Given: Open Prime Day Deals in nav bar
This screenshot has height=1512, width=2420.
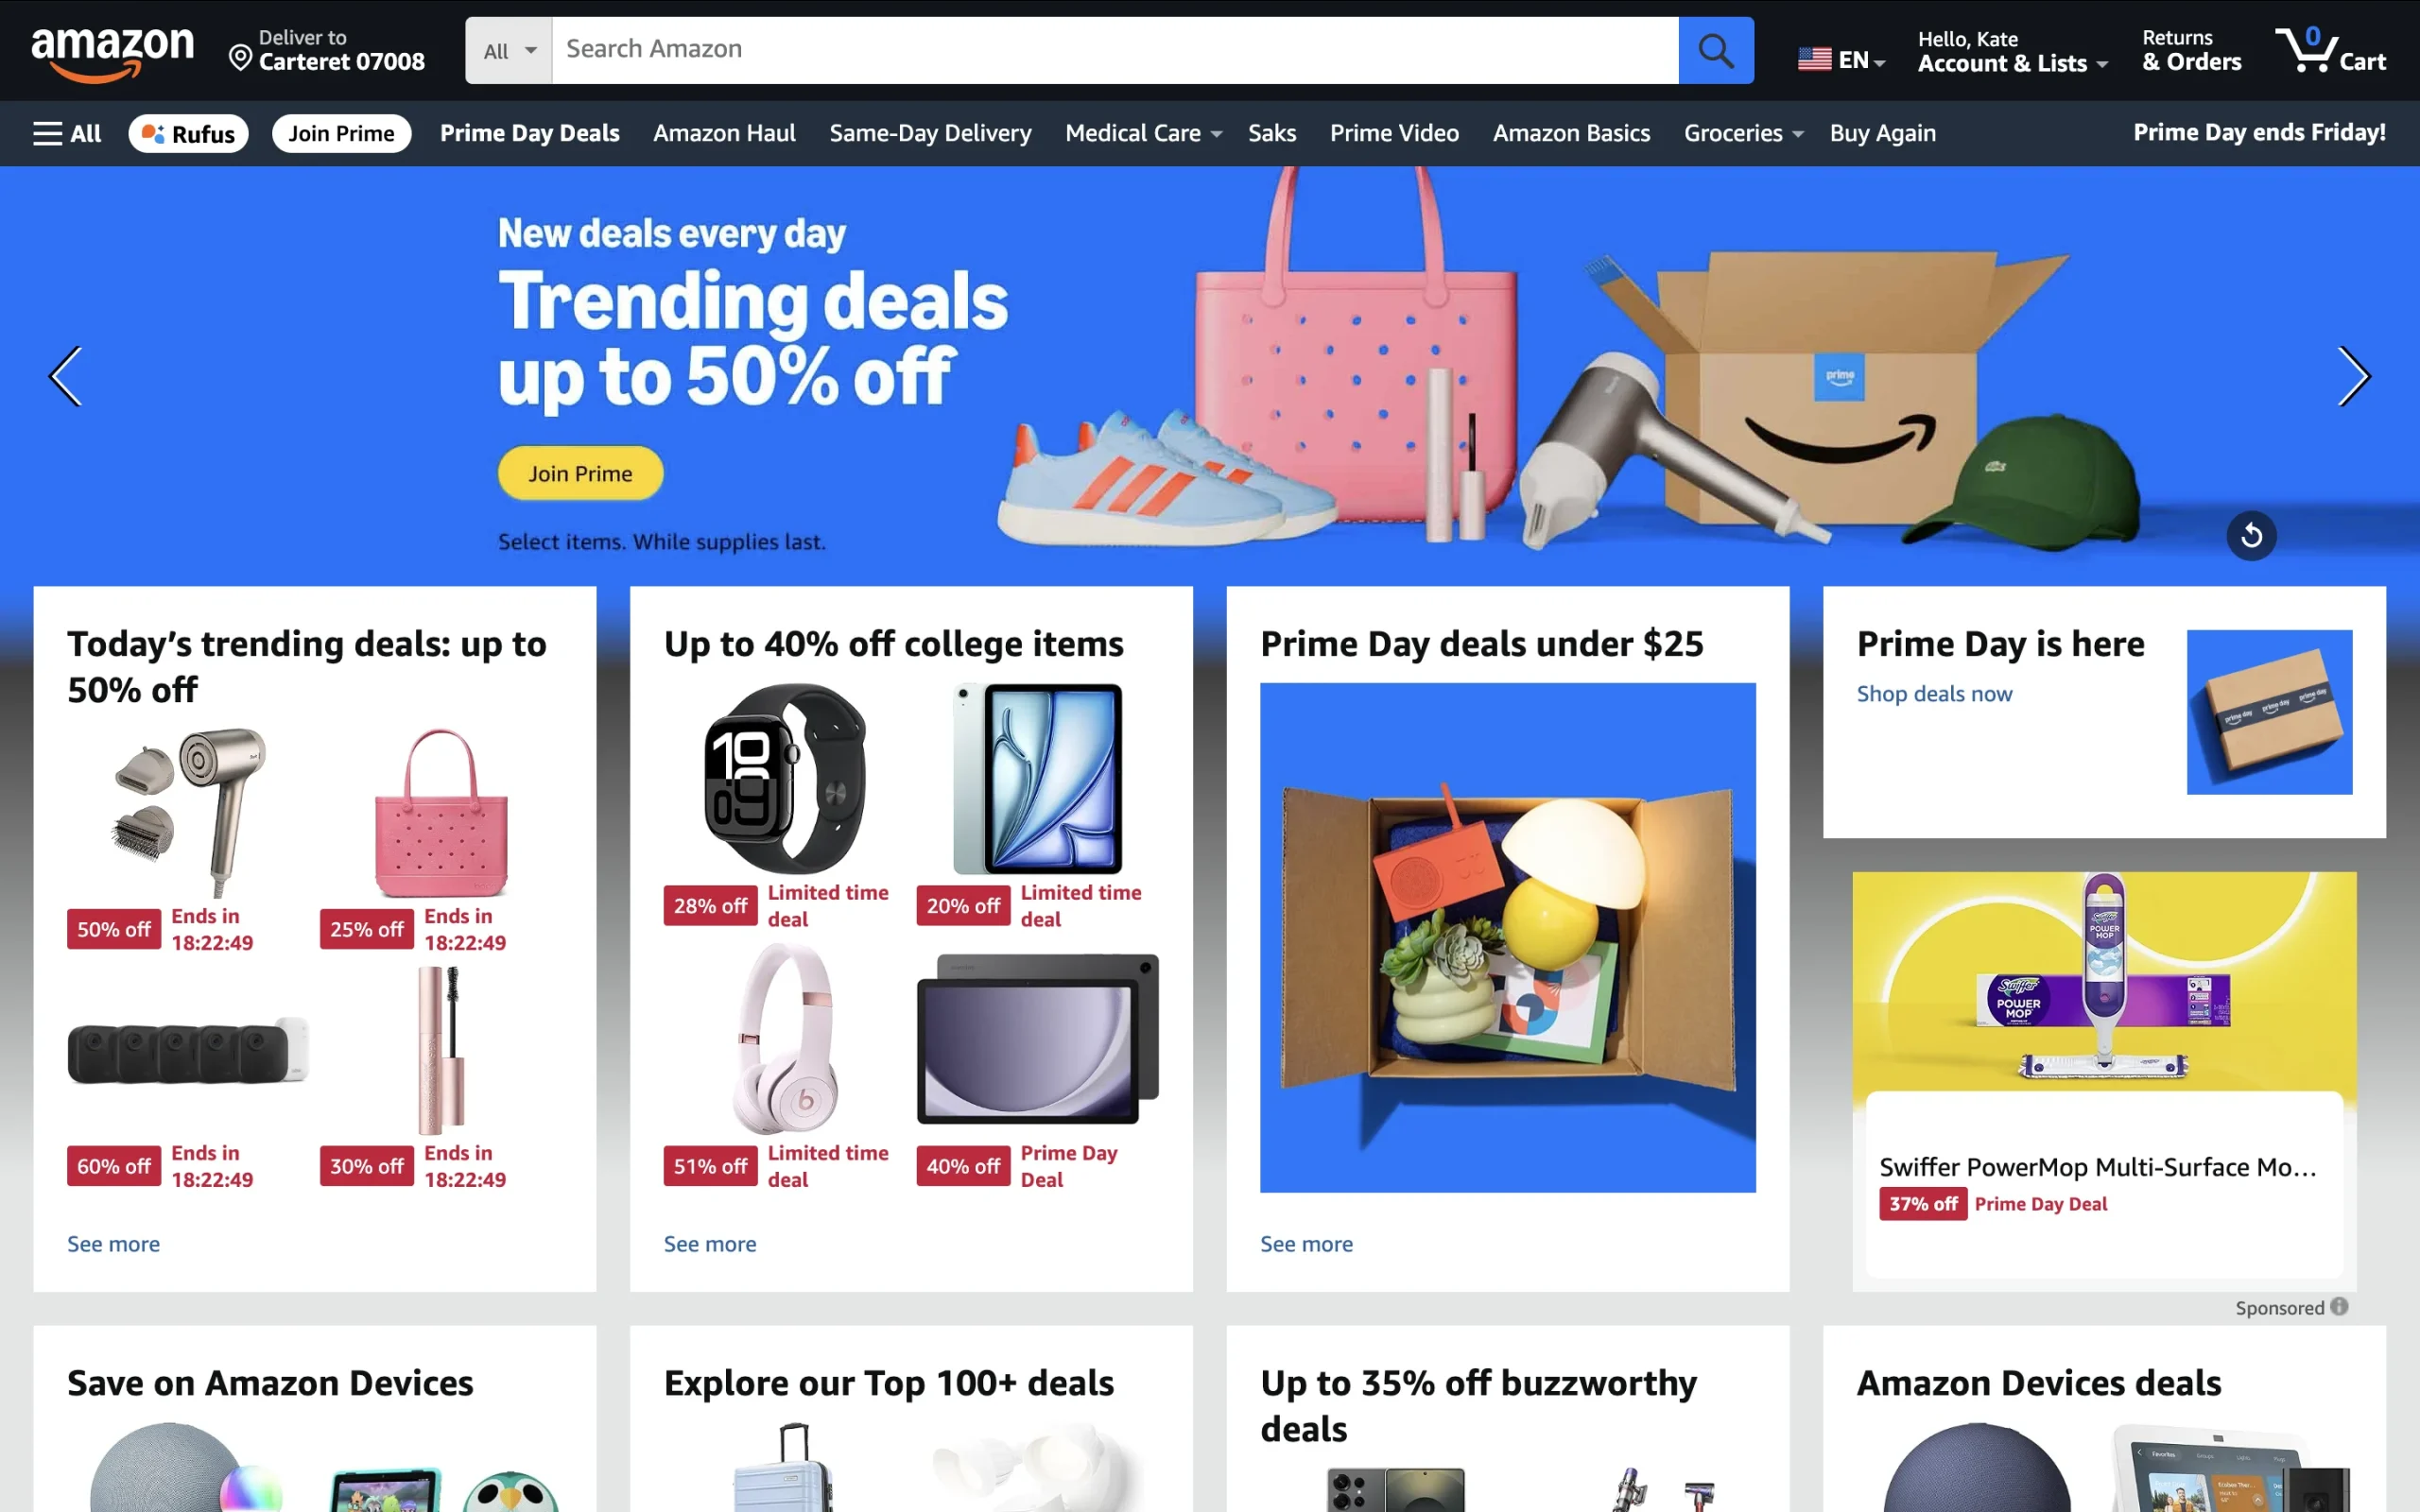Looking at the screenshot, I should [x=529, y=133].
